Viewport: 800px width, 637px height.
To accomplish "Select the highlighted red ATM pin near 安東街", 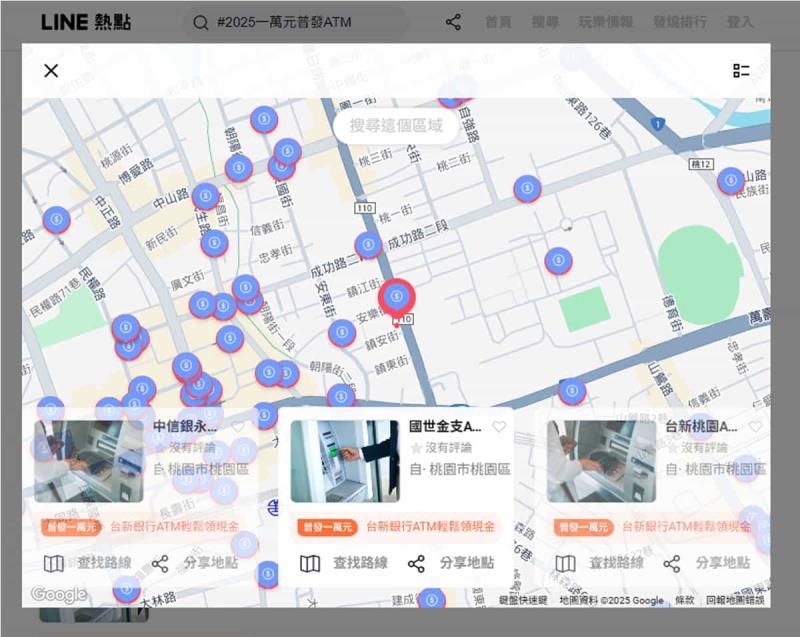I will pos(398,297).
